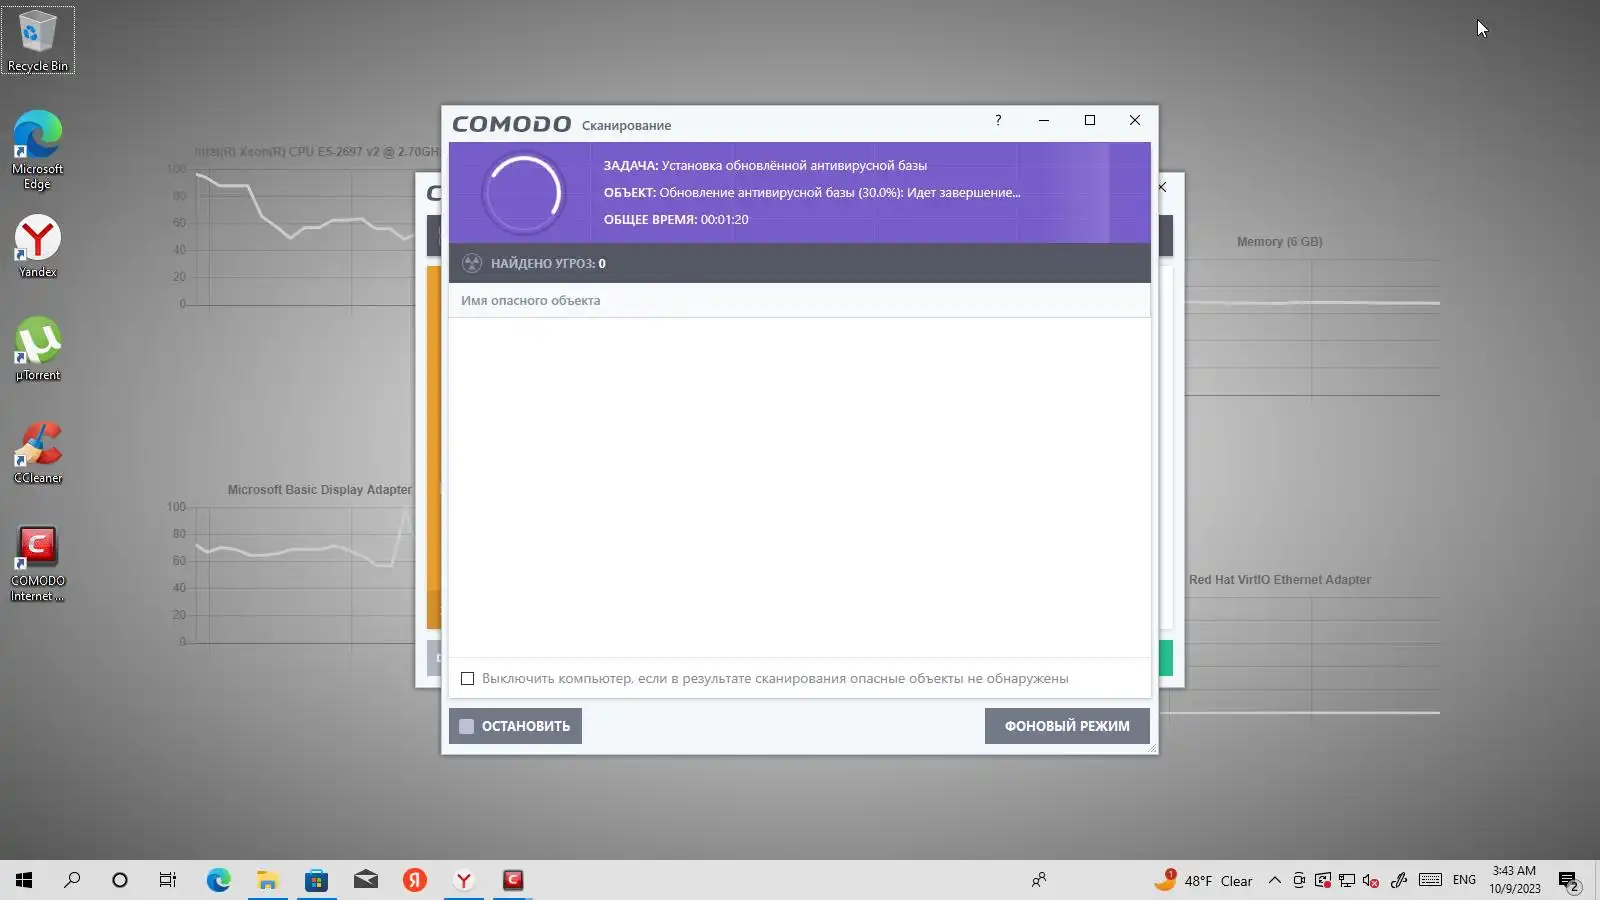The height and width of the screenshot is (900, 1600).
Task: Click the ОСТАНОВИТЬ stop button
Action: 515,726
